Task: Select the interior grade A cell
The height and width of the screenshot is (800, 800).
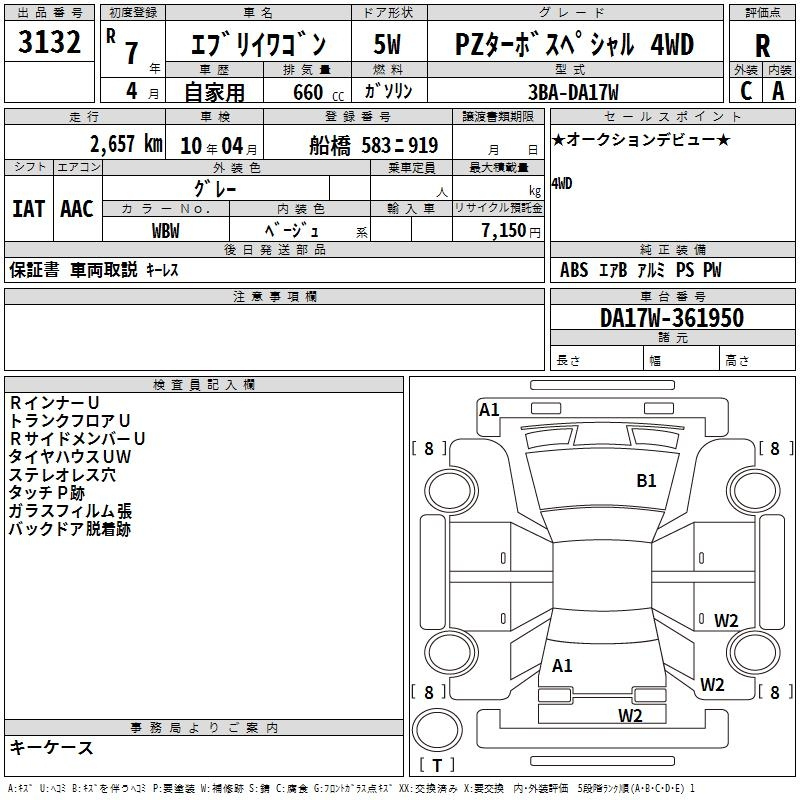Action: click(779, 90)
